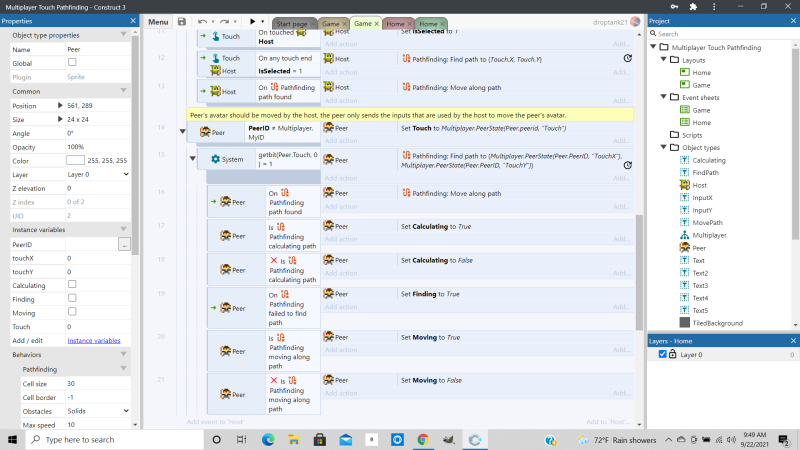The image size is (800, 450).
Task: Click the System gear icon in event 15
Action: coord(215,159)
